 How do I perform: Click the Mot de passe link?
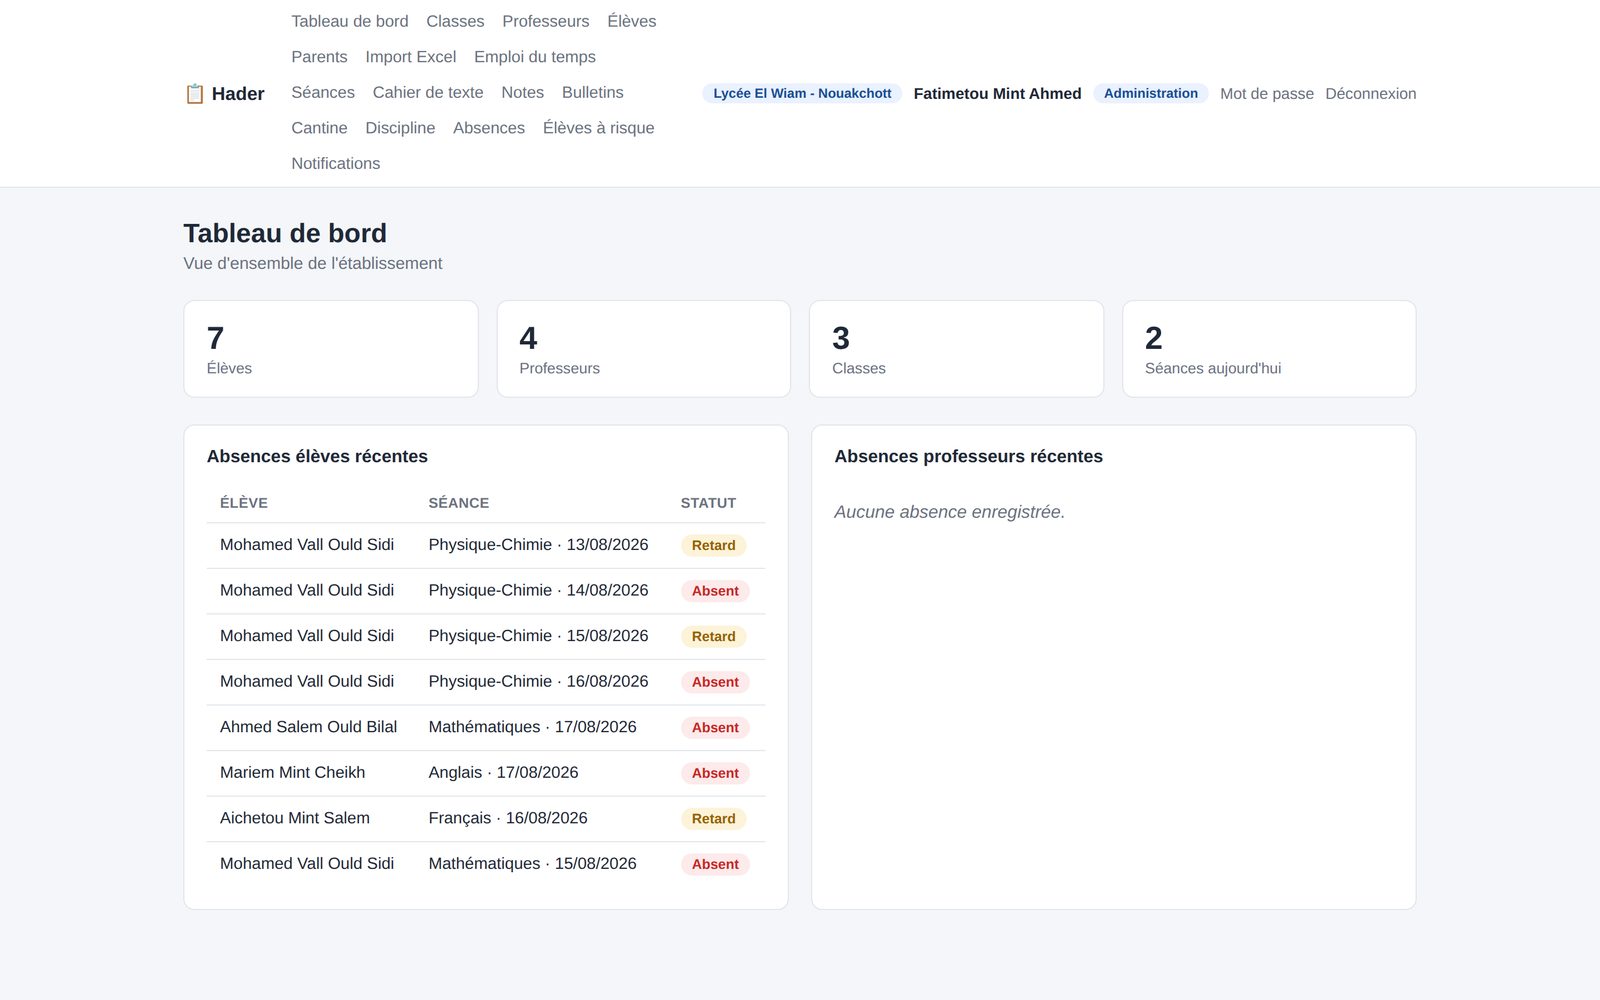1267,94
